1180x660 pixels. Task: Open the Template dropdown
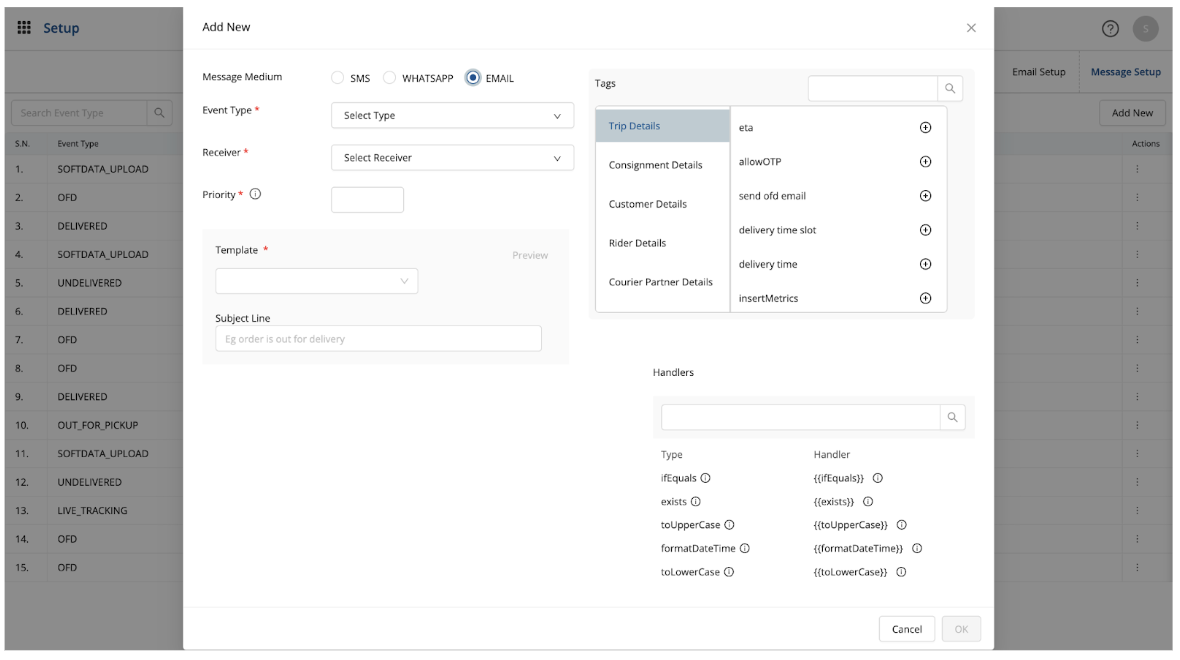click(316, 281)
